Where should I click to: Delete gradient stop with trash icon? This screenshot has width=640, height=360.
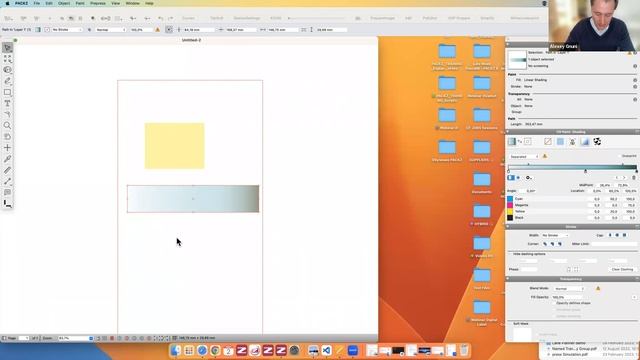click(634, 178)
